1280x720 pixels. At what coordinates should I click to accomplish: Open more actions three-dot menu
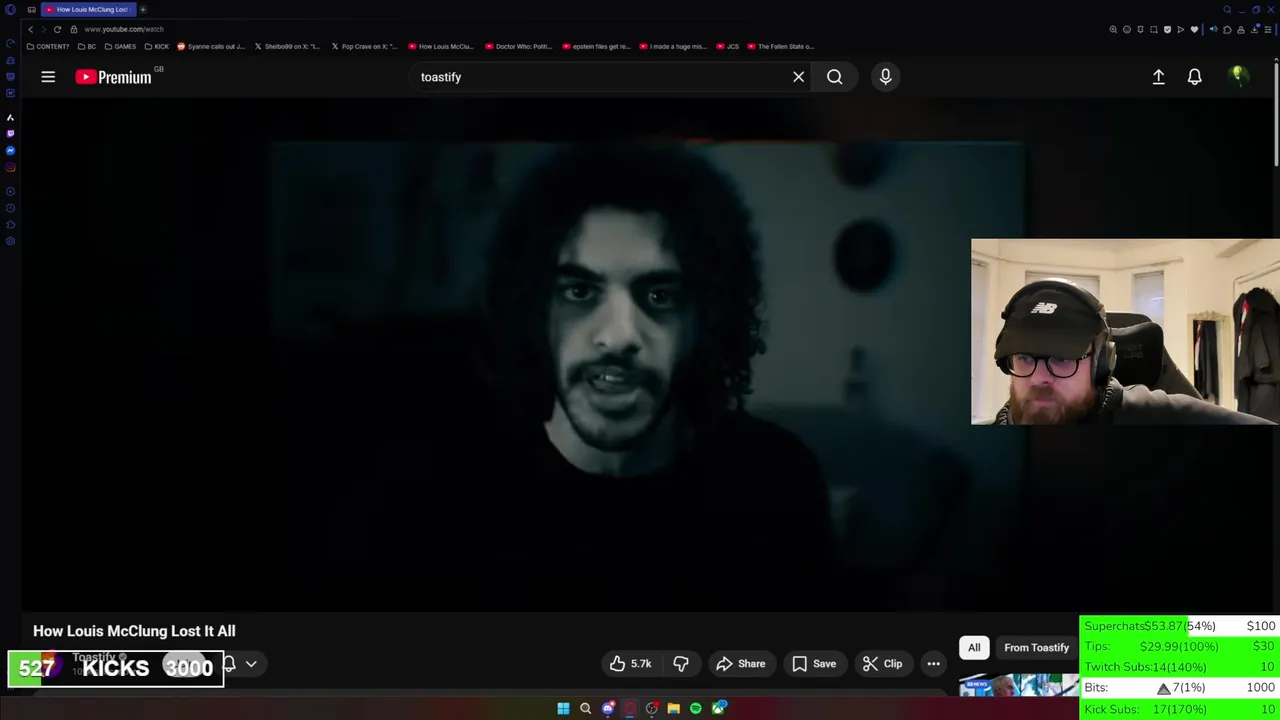933,664
